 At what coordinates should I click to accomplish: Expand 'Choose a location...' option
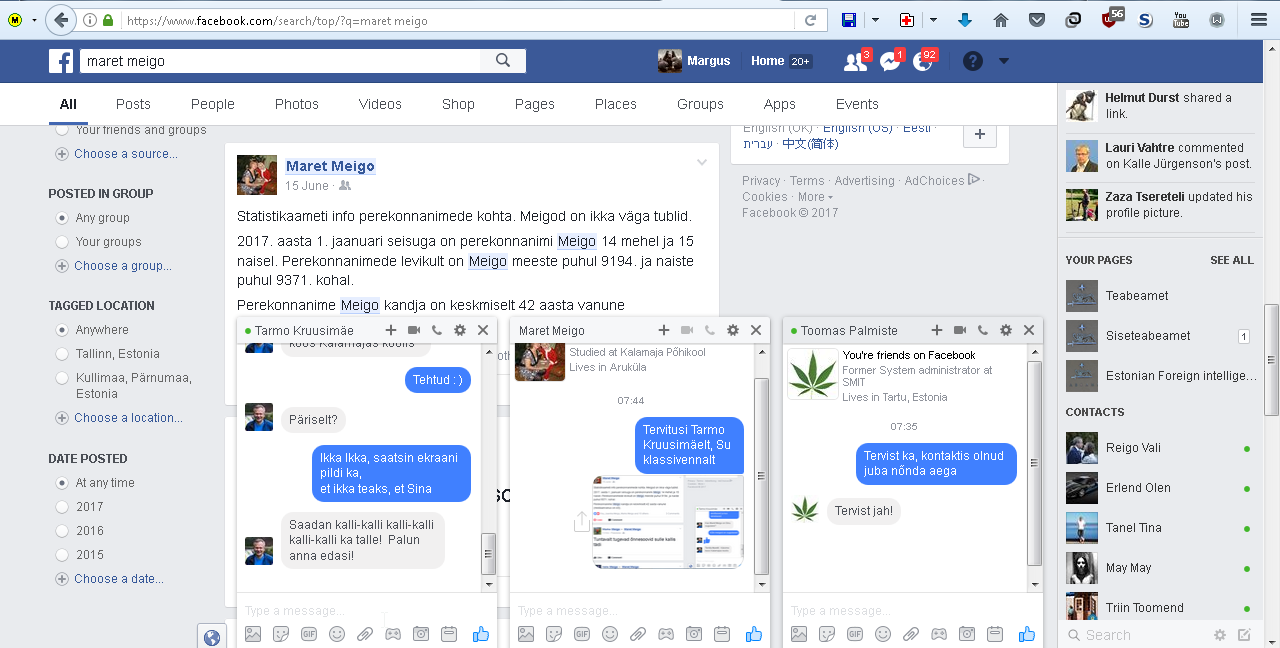point(119,418)
